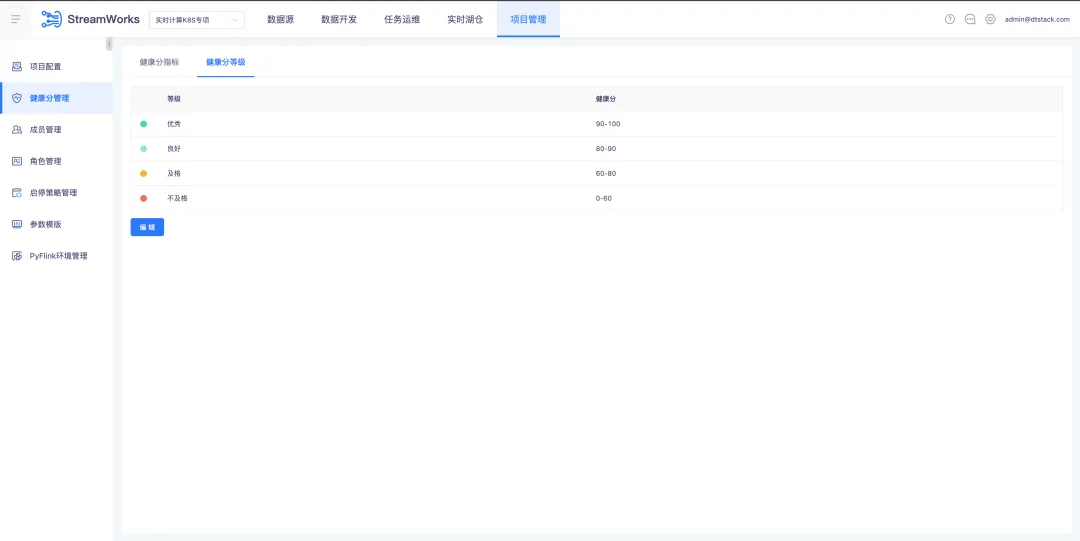Viewport: 1080px width, 541px height.
Task: Select the 及格 60-80 table row
Action: [596, 174]
